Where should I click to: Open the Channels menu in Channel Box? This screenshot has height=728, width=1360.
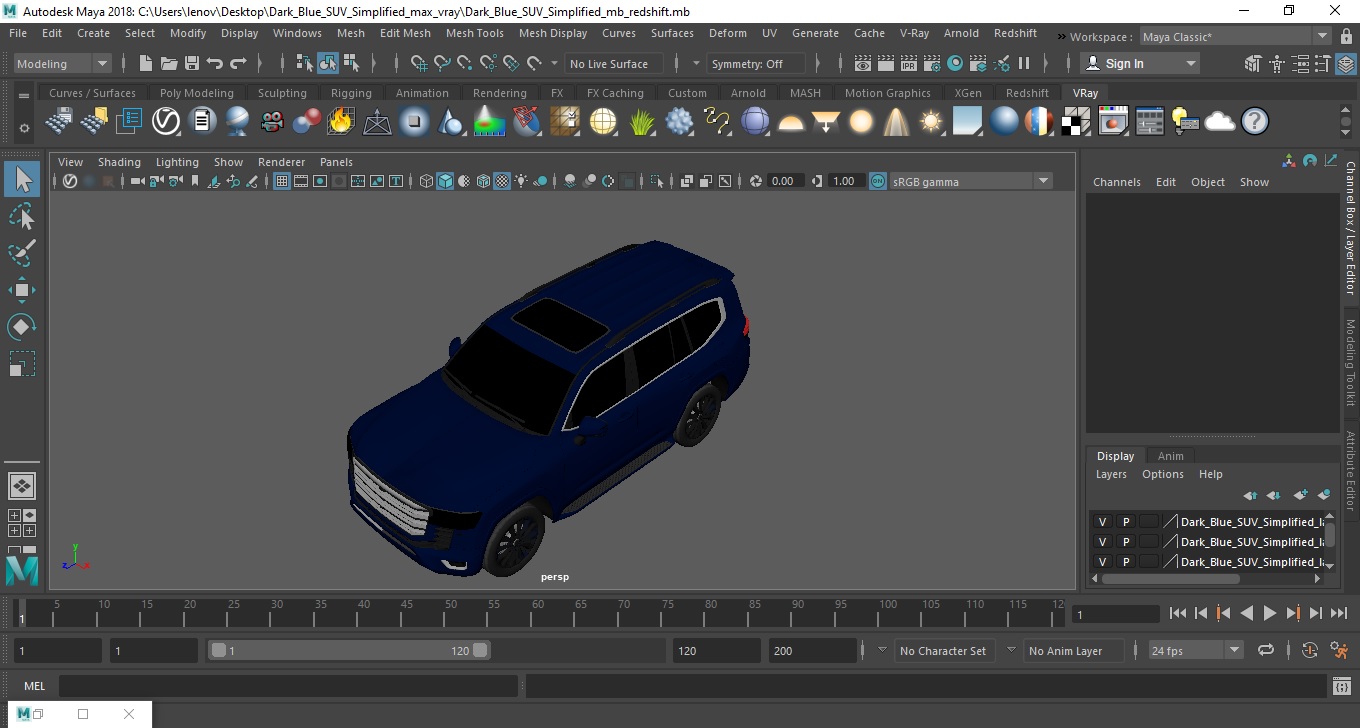pos(1116,182)
